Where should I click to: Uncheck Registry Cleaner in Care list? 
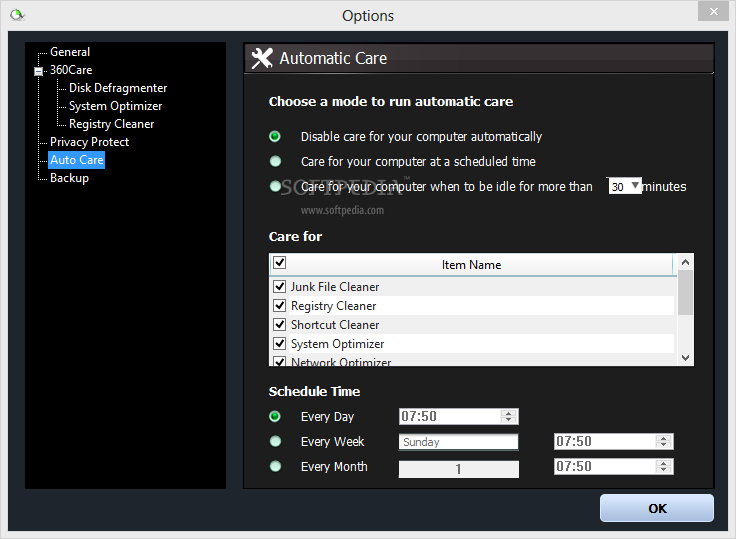coord(279,306)
